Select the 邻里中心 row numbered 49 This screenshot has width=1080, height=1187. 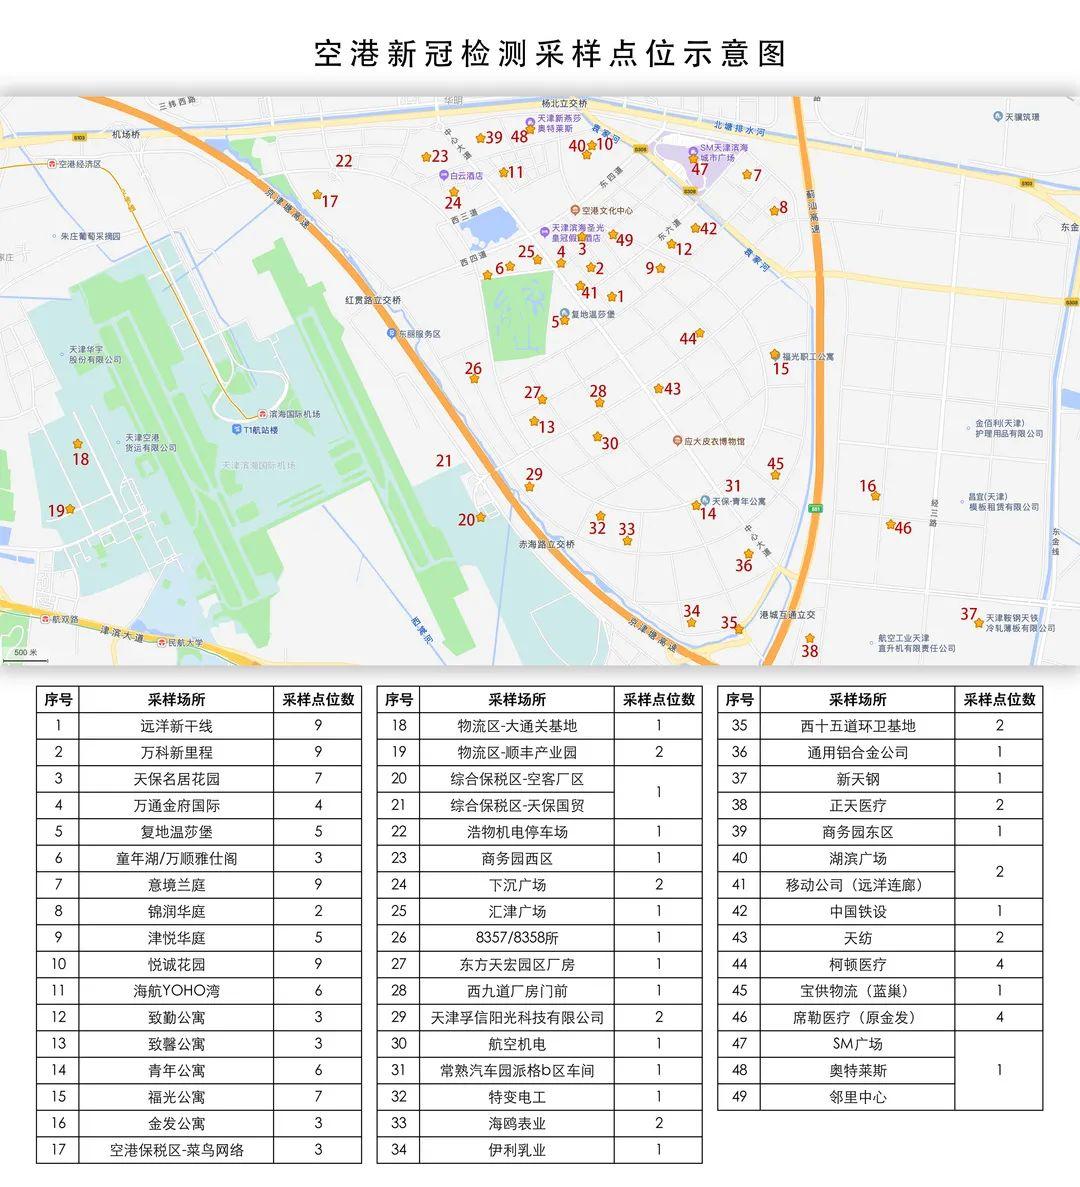coord(858,1095)
